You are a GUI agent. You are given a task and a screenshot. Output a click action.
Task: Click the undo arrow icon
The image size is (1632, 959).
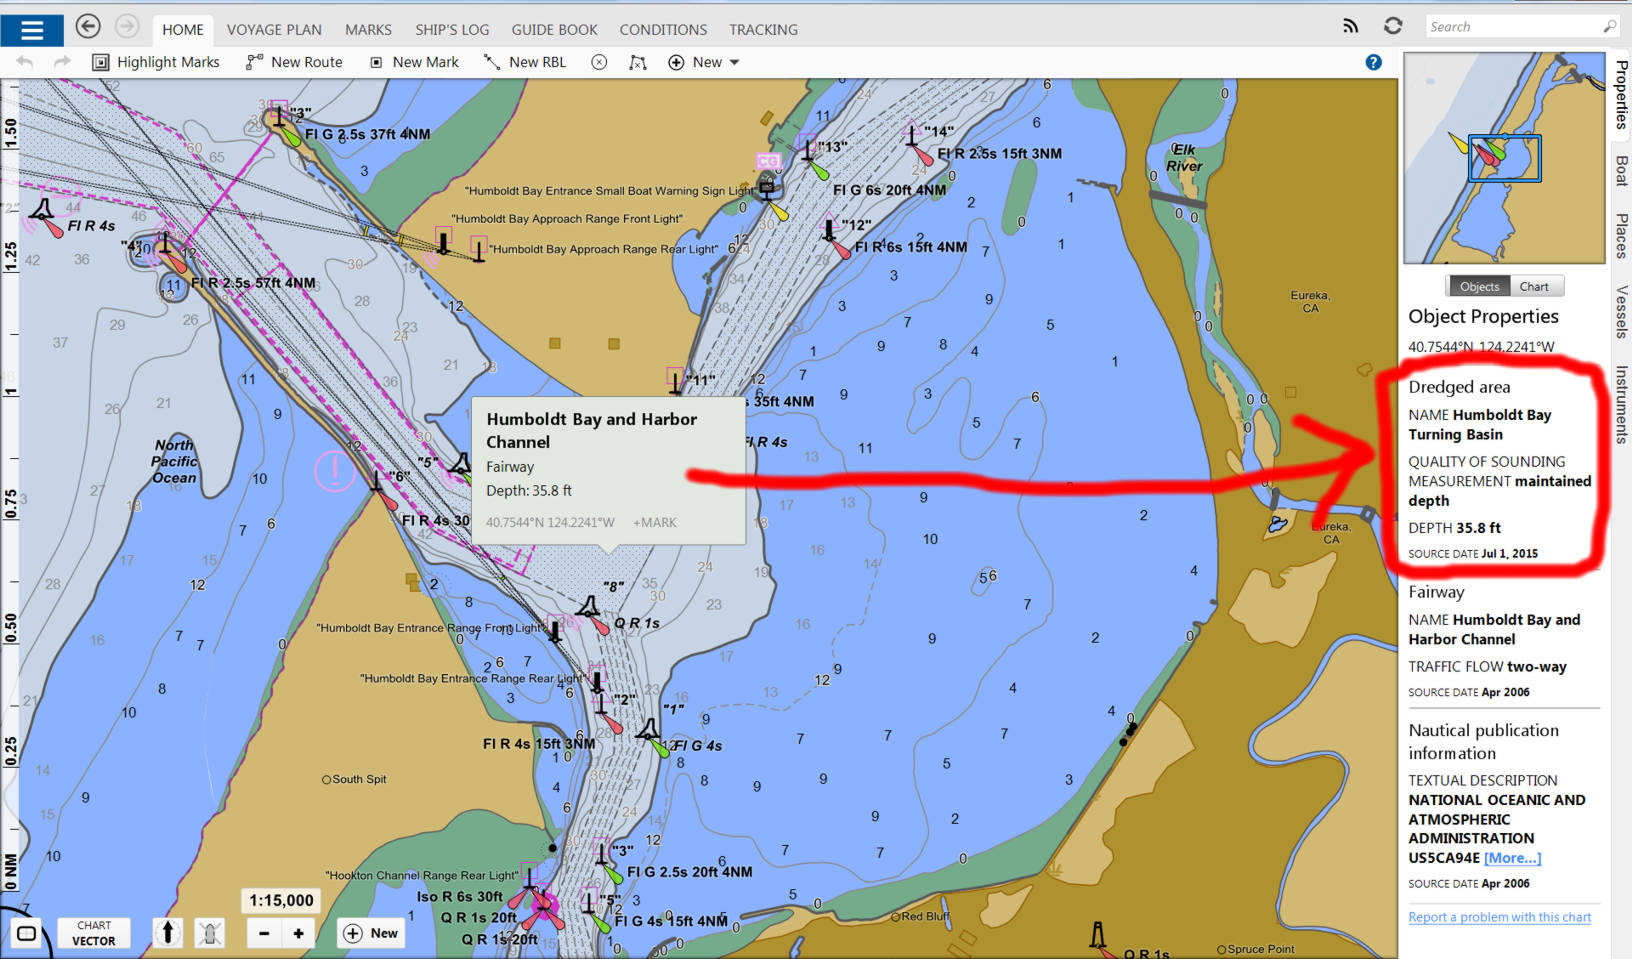tap(26, 62)
